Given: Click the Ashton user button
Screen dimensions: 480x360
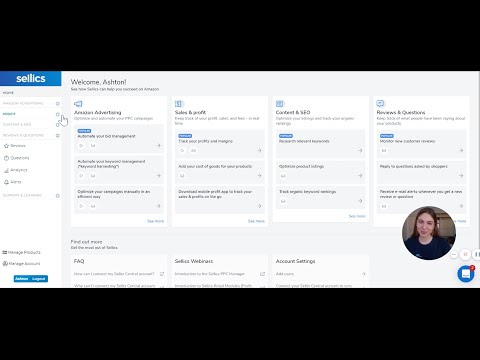Looking at the screenshot, I should pos(22,279).
